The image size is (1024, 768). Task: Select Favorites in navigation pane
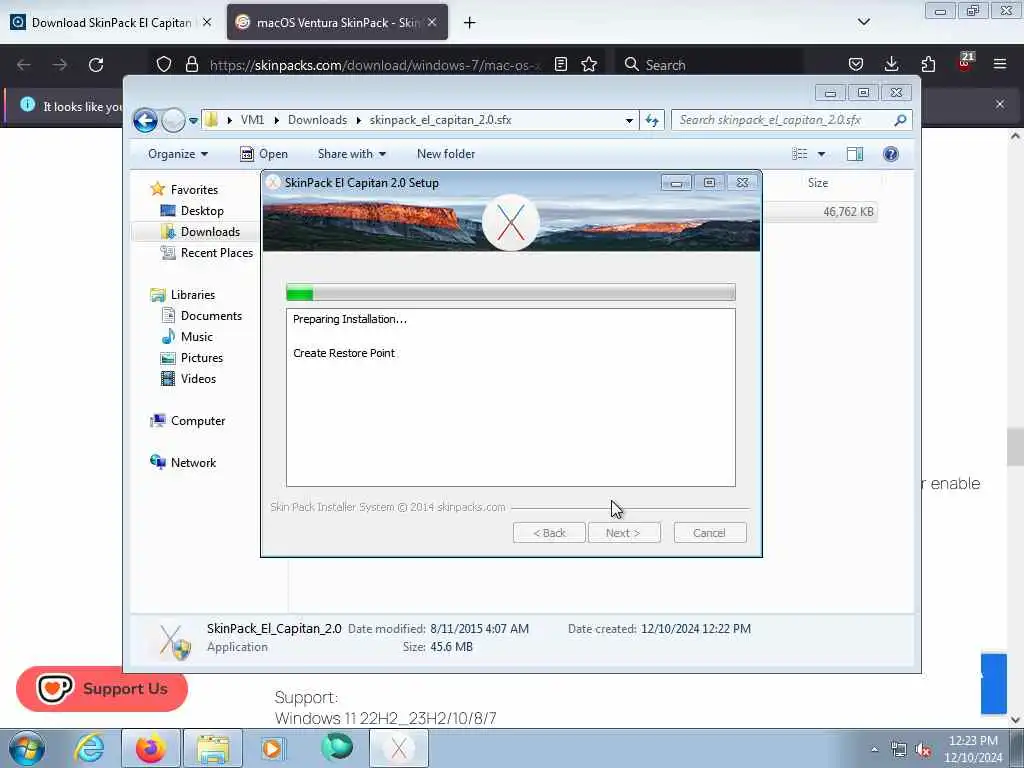pos(184,189)
